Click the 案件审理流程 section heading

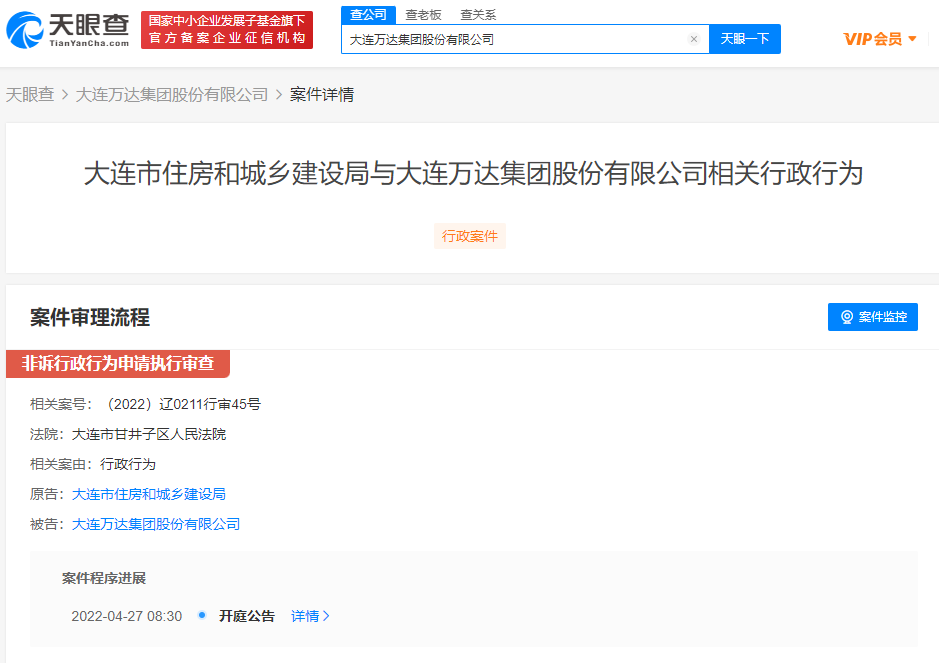[90, 317]
